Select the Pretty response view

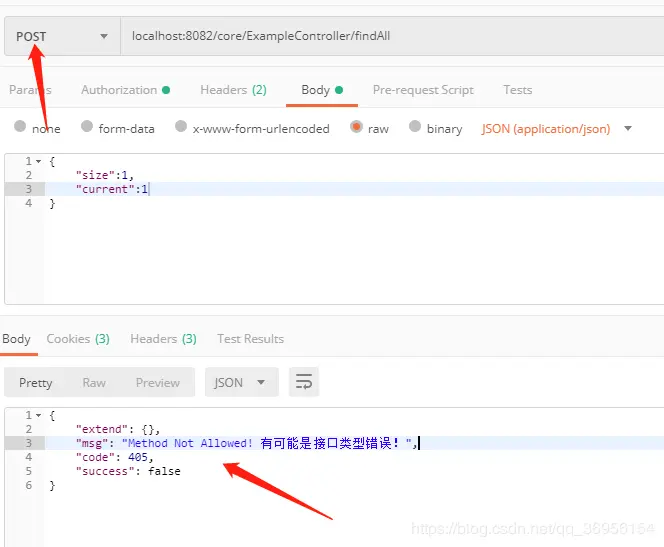point(36,383)
